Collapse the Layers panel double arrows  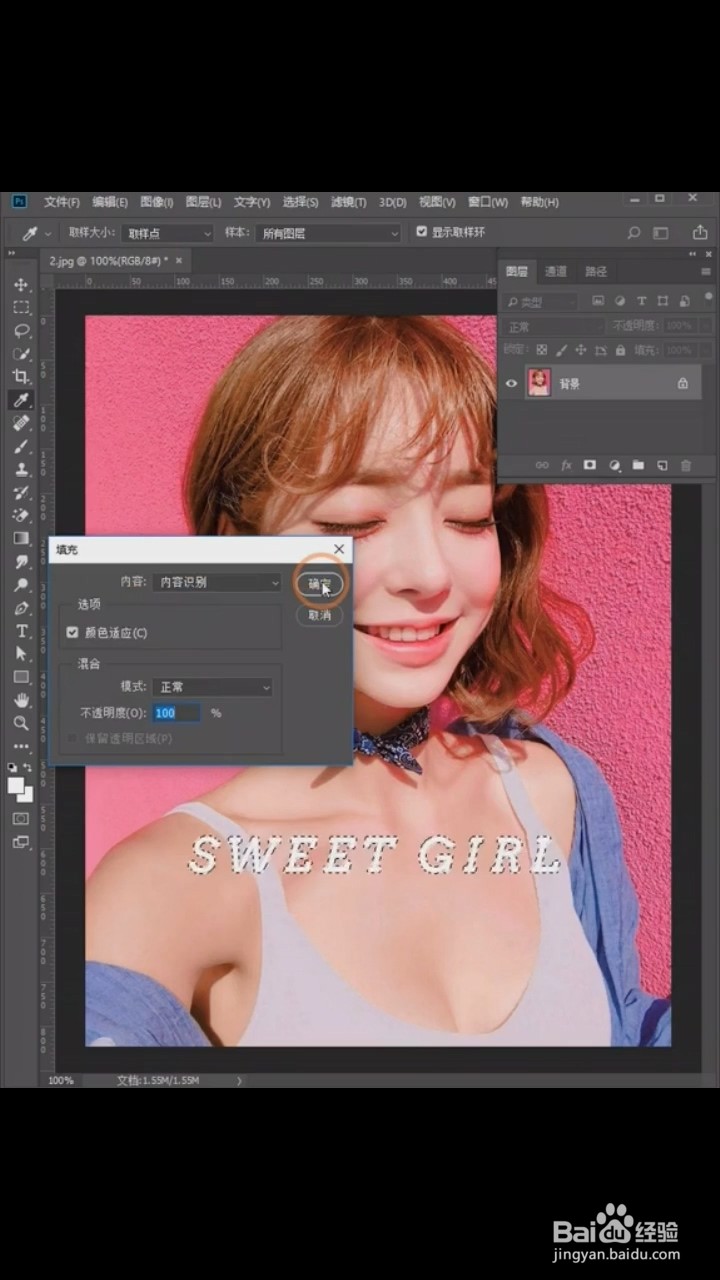click(693, 254)
